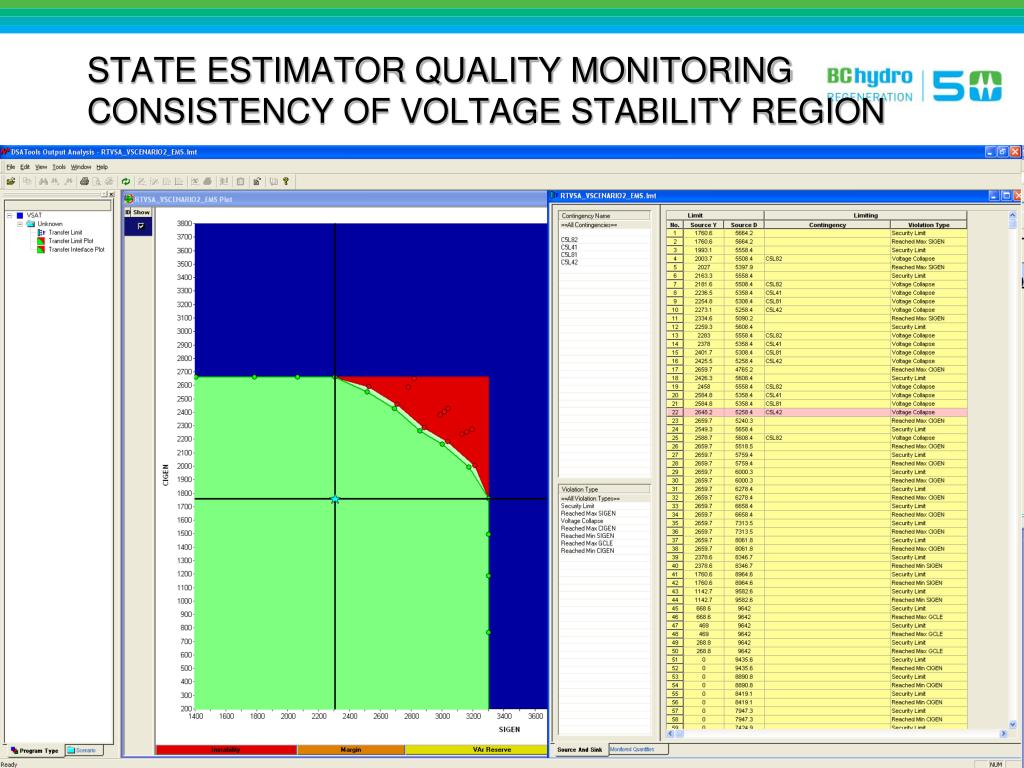Image resolution: width=1024 pixels, height=768 pixels.
Task: Click the blue VSAT square icon
Action: click(x=20, y=215)
